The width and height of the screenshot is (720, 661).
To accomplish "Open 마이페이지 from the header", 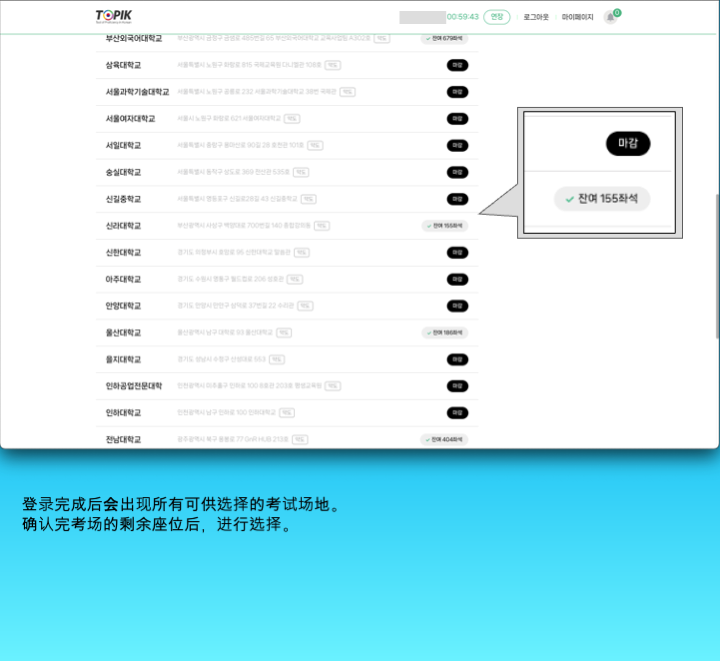I will click(577, 17).
